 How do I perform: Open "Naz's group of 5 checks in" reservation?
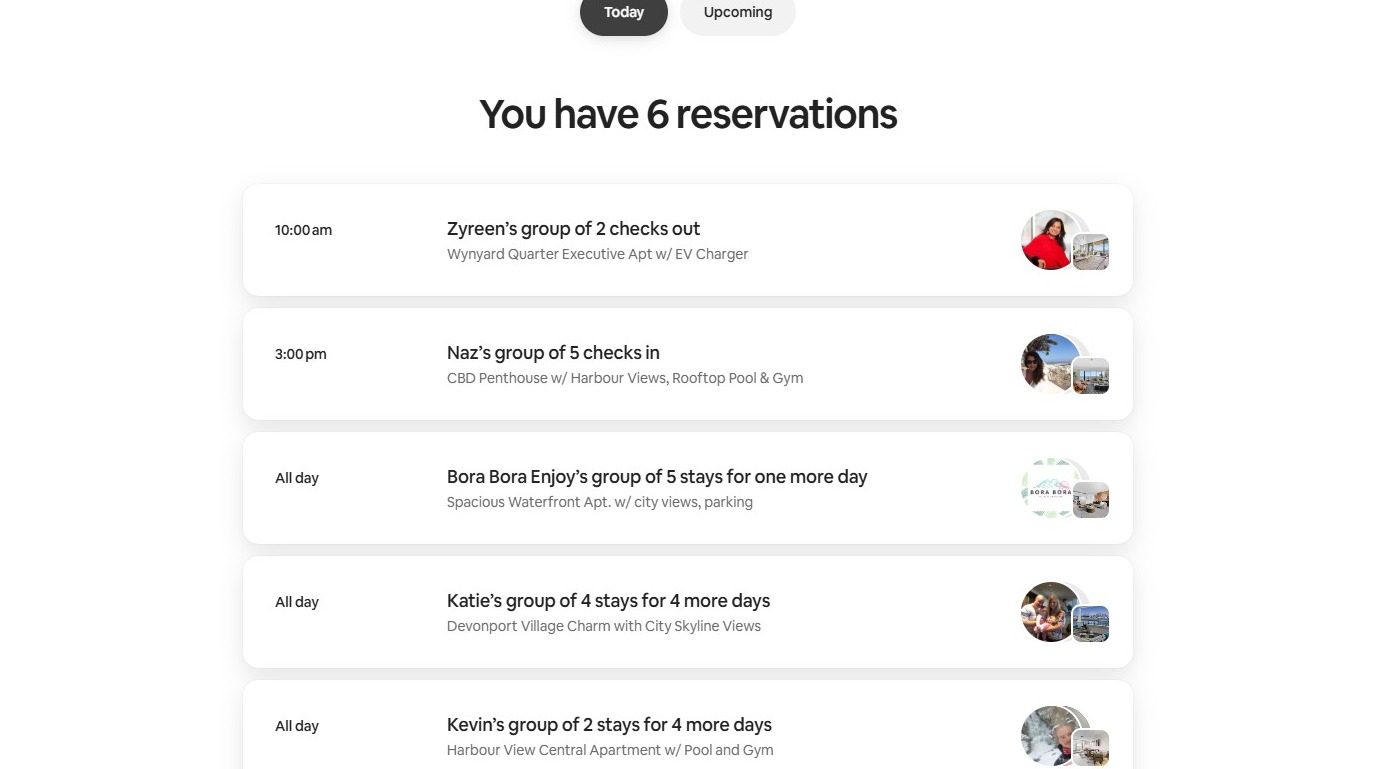coord(688,364)
